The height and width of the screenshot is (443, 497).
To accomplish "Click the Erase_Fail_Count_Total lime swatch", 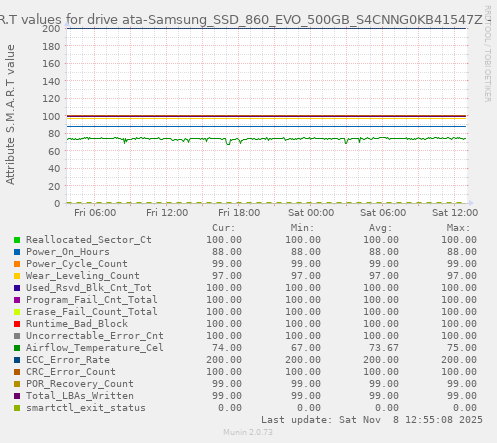I will tap(17, 312).
